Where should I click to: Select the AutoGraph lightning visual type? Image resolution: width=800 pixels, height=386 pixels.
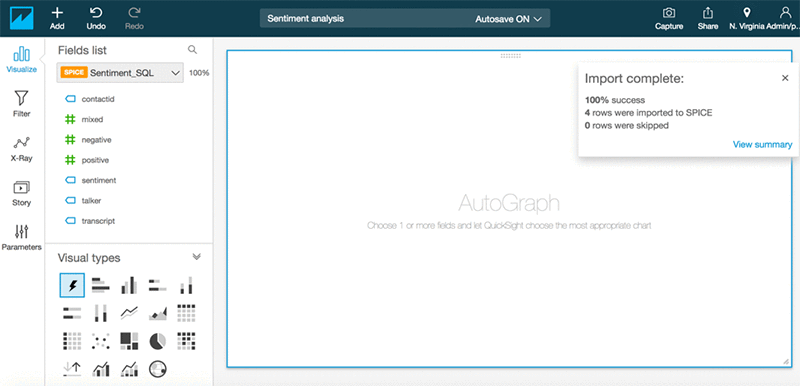point(72,285)
